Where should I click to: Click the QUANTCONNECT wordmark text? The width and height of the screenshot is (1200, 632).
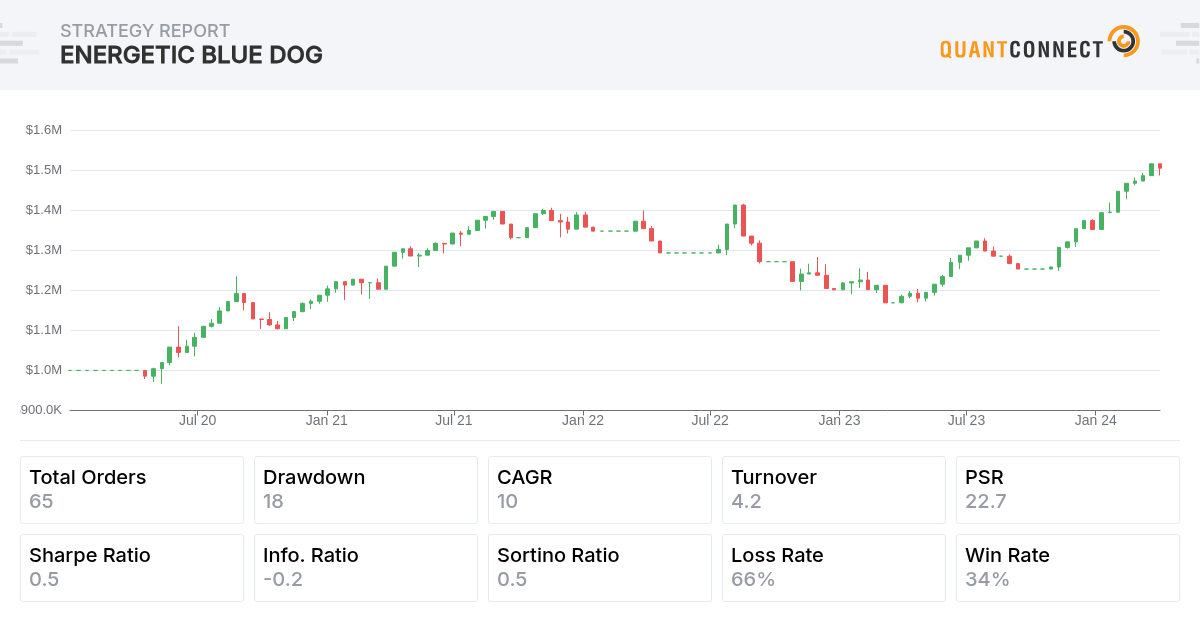click(x=1022, y=49)
